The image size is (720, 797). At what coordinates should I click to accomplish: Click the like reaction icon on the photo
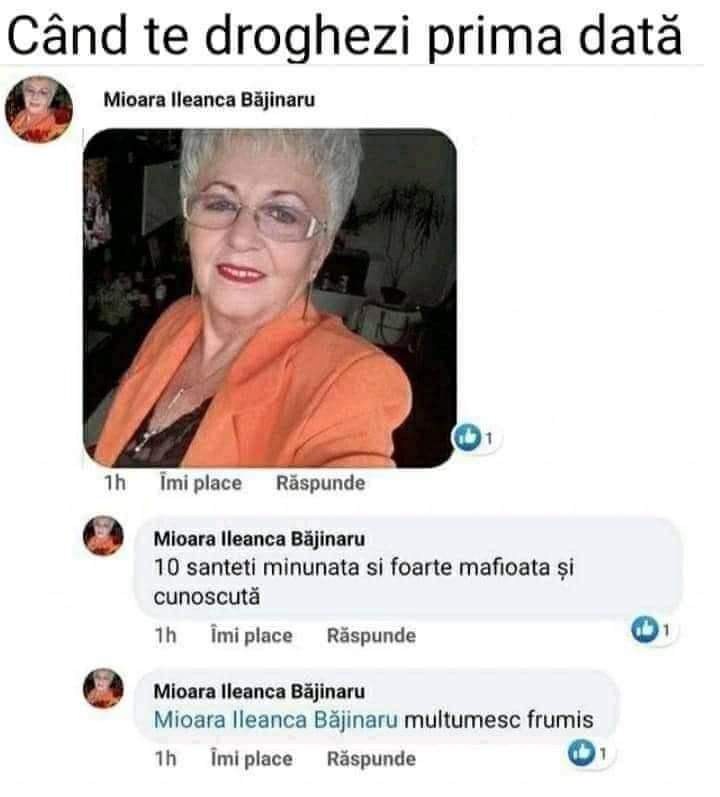coord(467,437)
